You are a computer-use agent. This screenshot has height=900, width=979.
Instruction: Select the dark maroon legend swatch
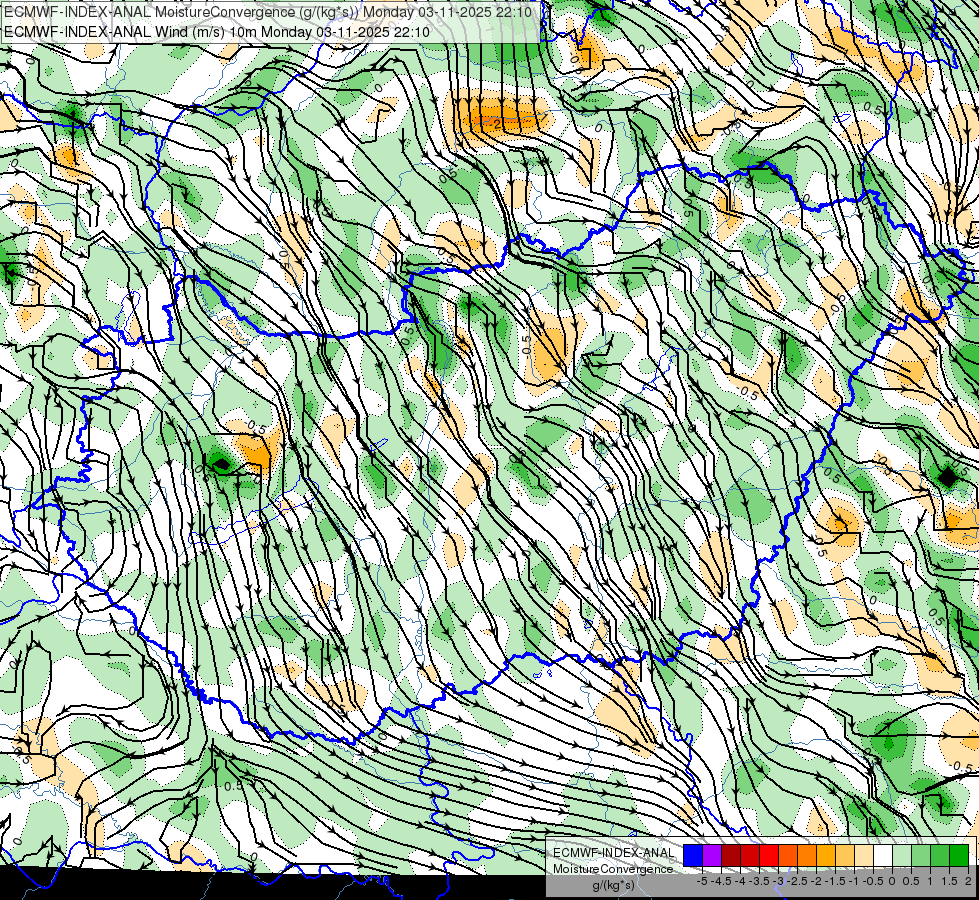click(x=731, y=855)
